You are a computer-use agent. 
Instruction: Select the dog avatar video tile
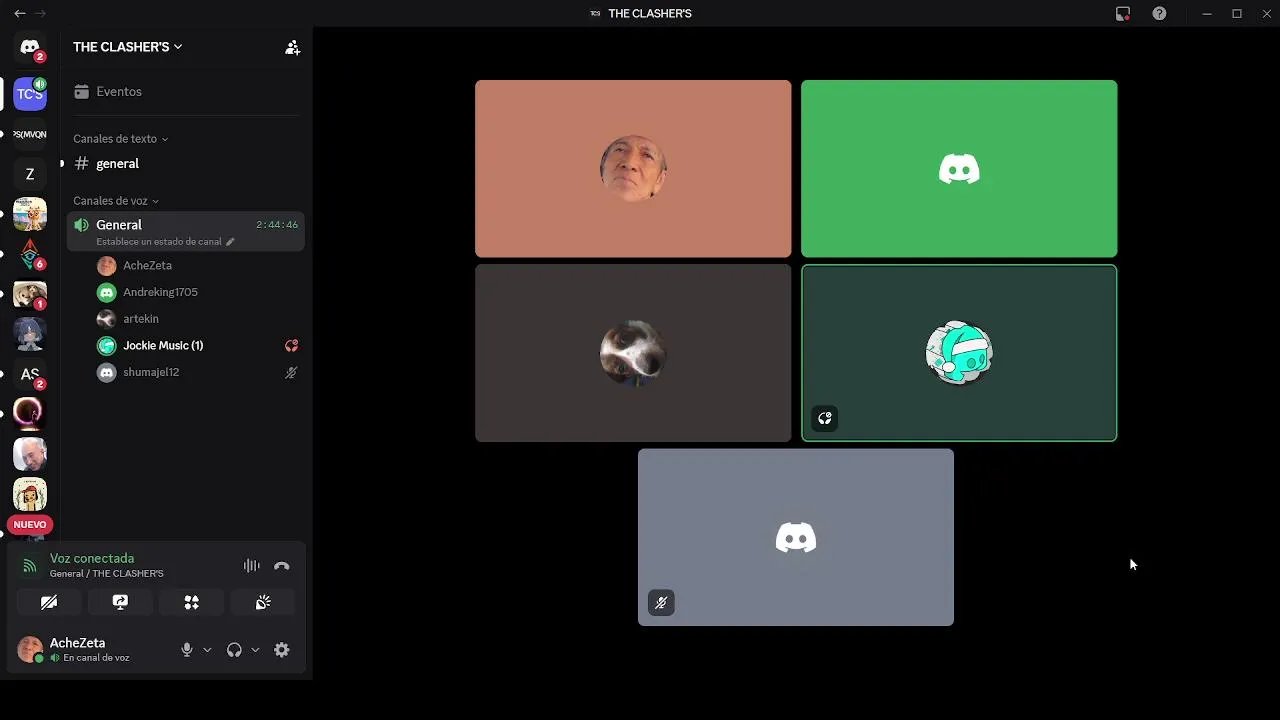[633, 353]
